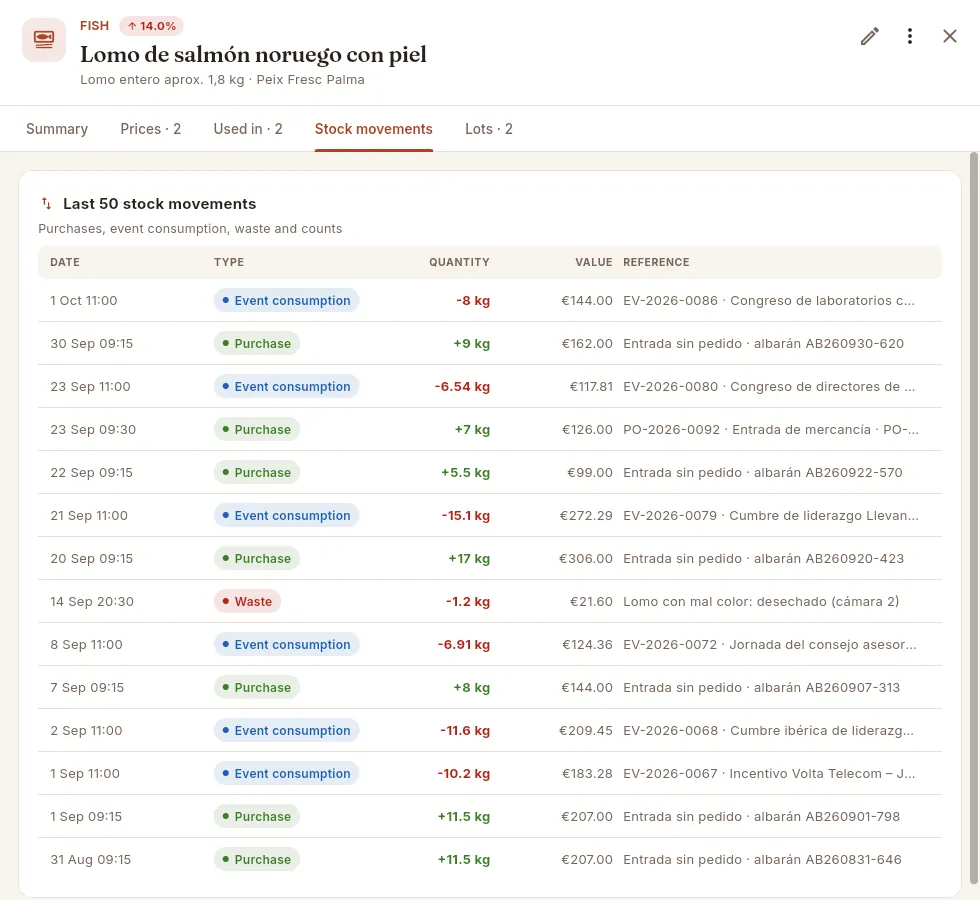Click the fish category icon
Viewport: 980px width, 900px height.
click(x=44, y=40)
